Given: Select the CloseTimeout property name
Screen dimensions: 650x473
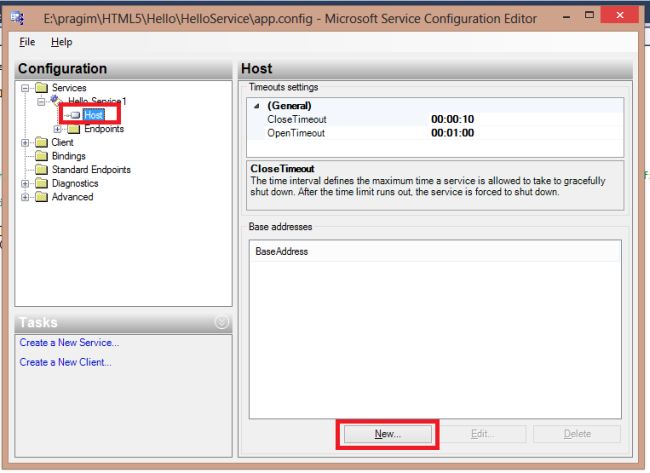Looking at the screenshot, I should 297,119.
